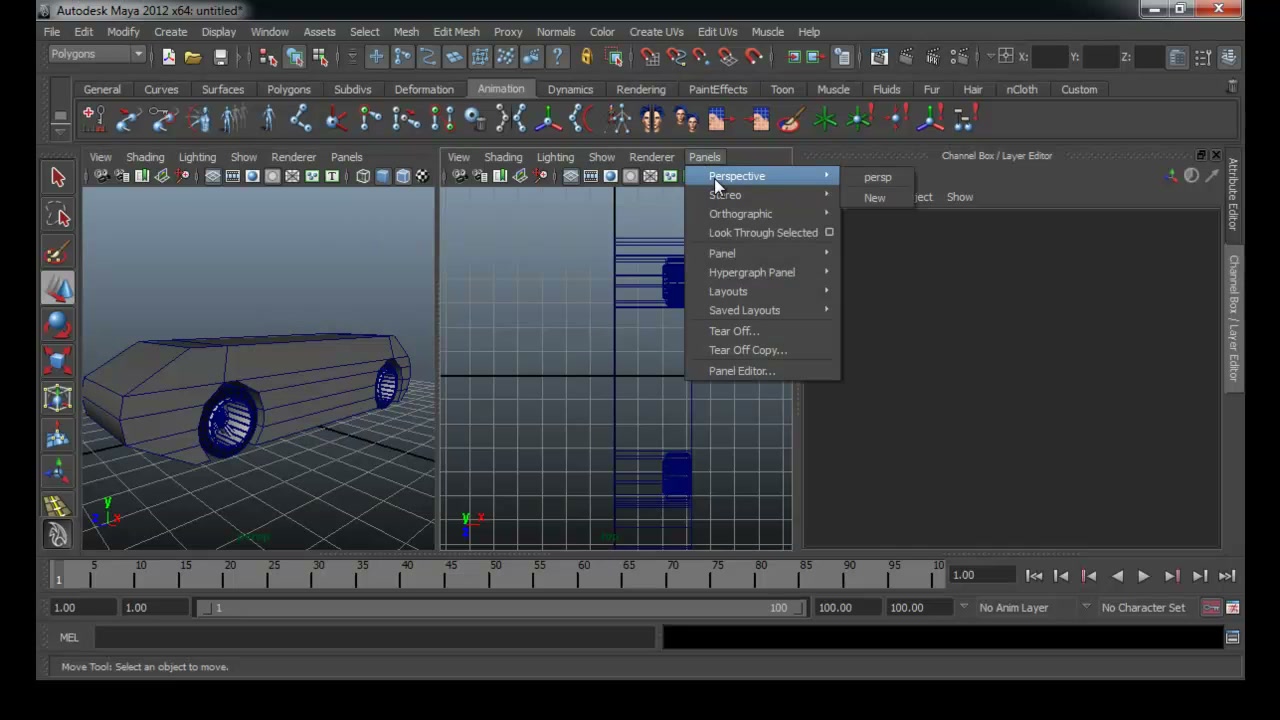Open the Panels menu of right viewport
The height and width of the screenshot is (720, 1280).
coord(704,157)
